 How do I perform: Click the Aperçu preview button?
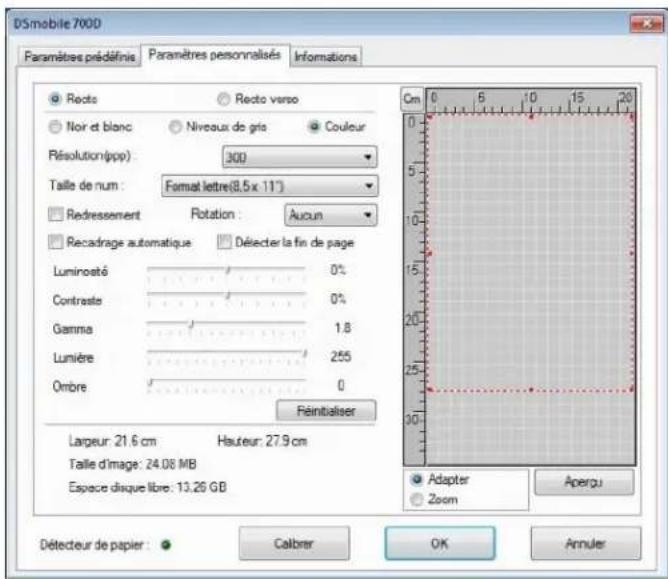point(584,482)
